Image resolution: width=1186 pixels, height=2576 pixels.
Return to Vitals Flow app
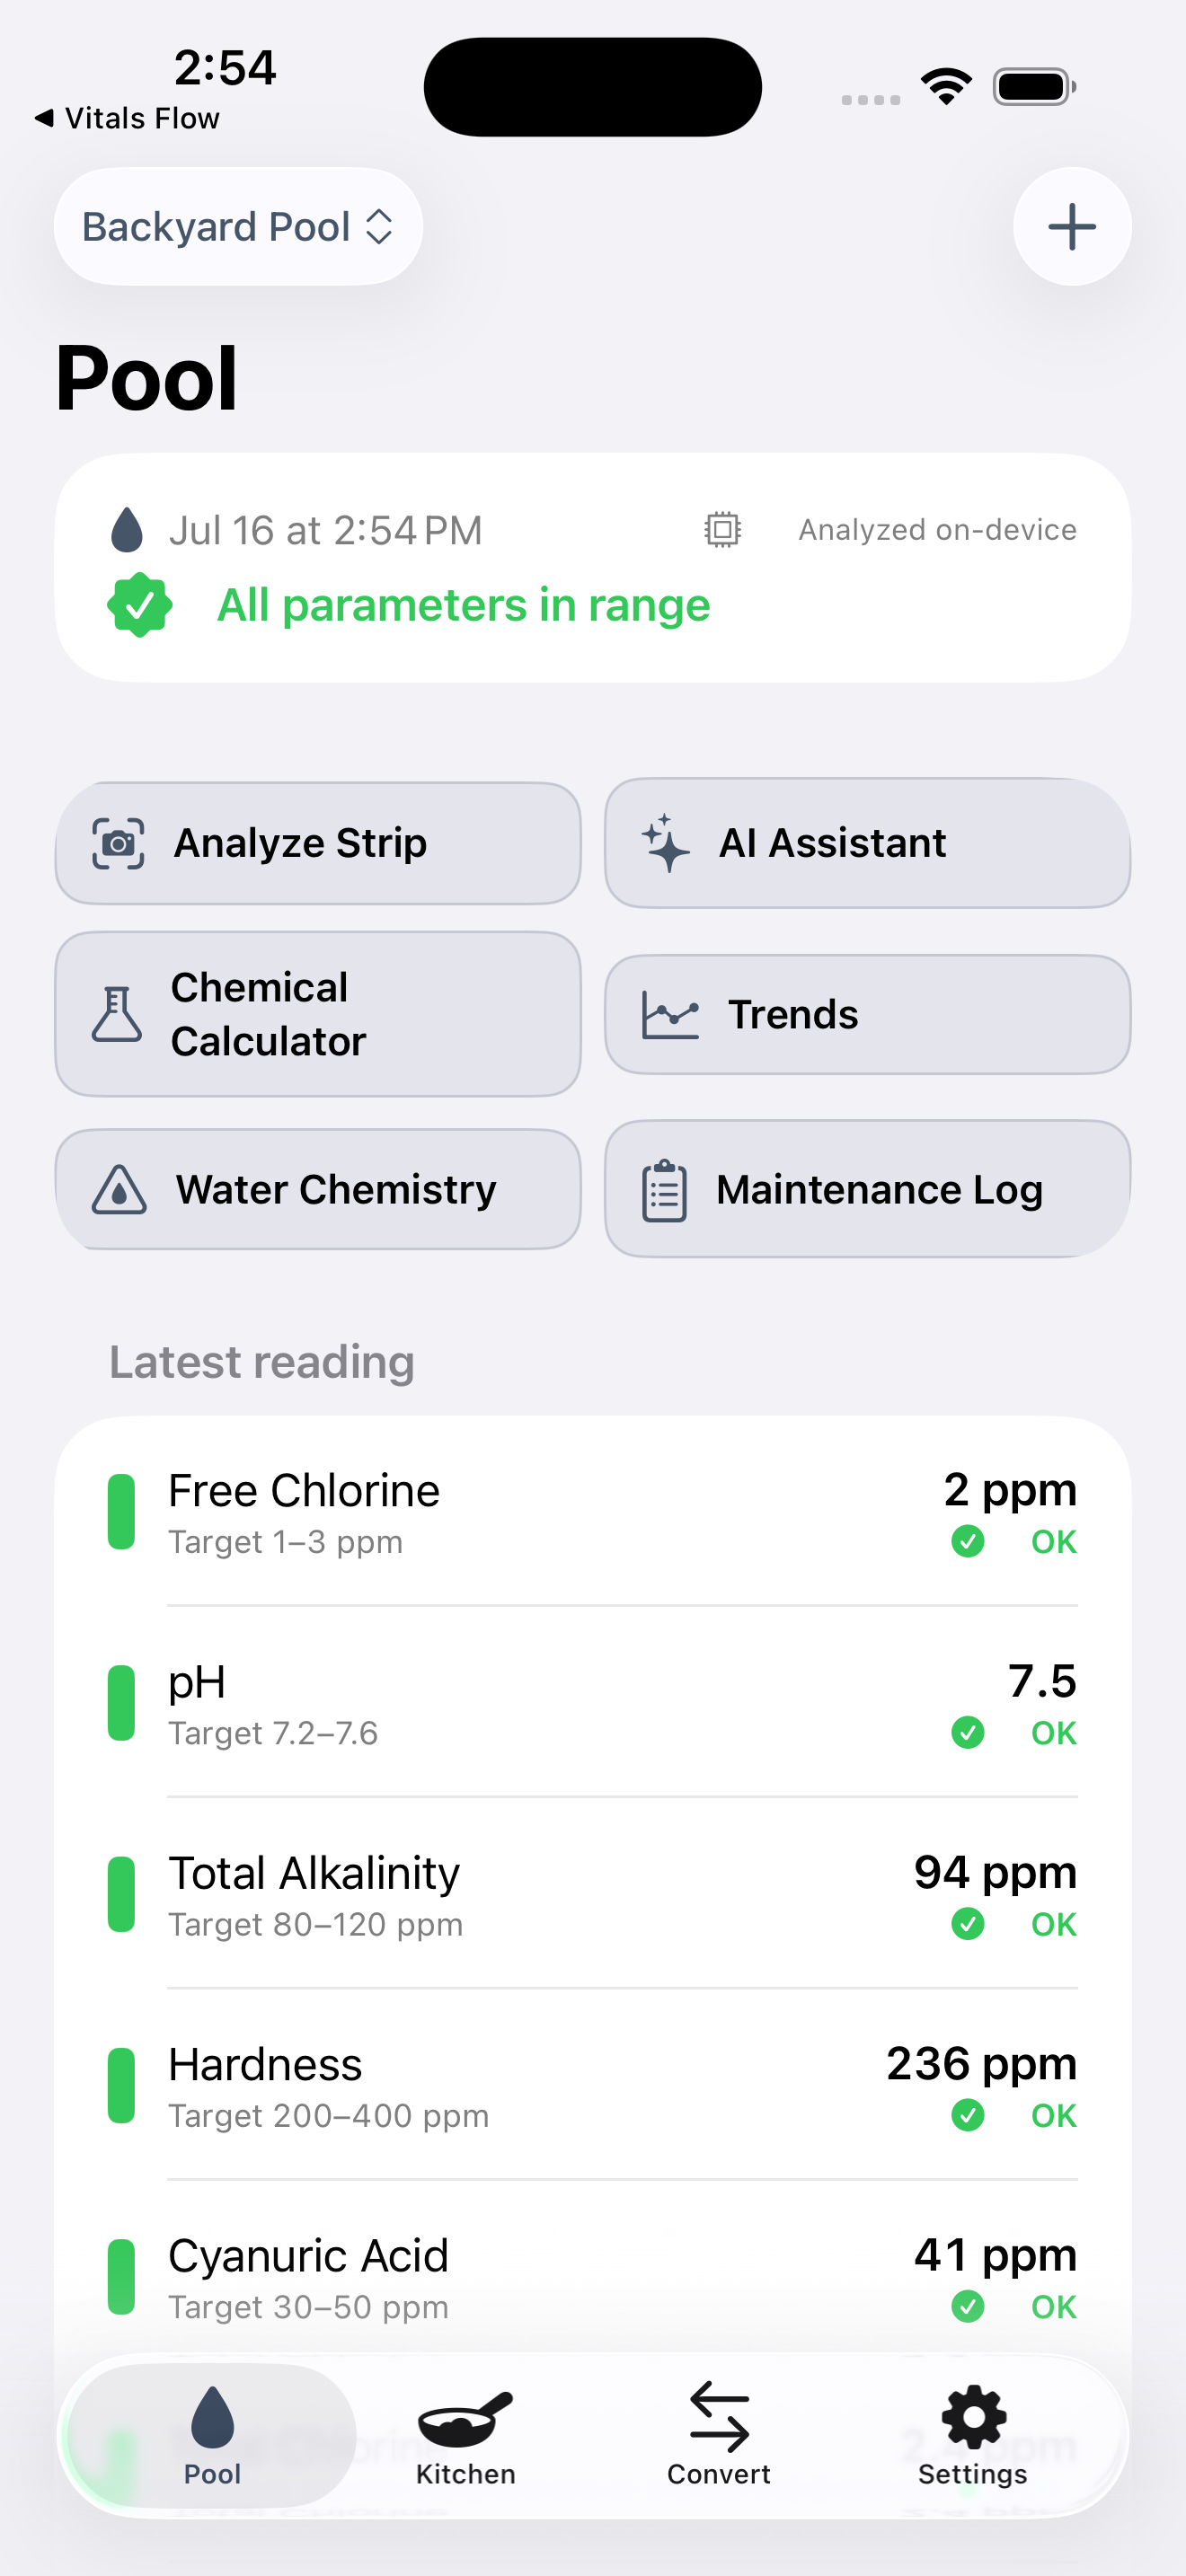point(127,118)
